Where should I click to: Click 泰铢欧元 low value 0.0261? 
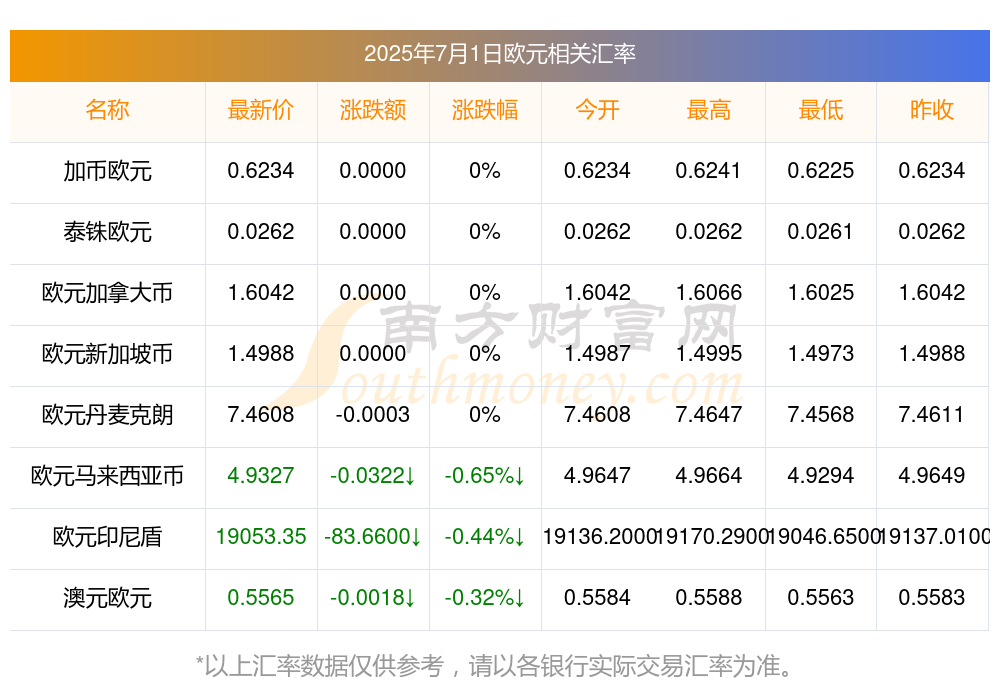tap(821, 232)
